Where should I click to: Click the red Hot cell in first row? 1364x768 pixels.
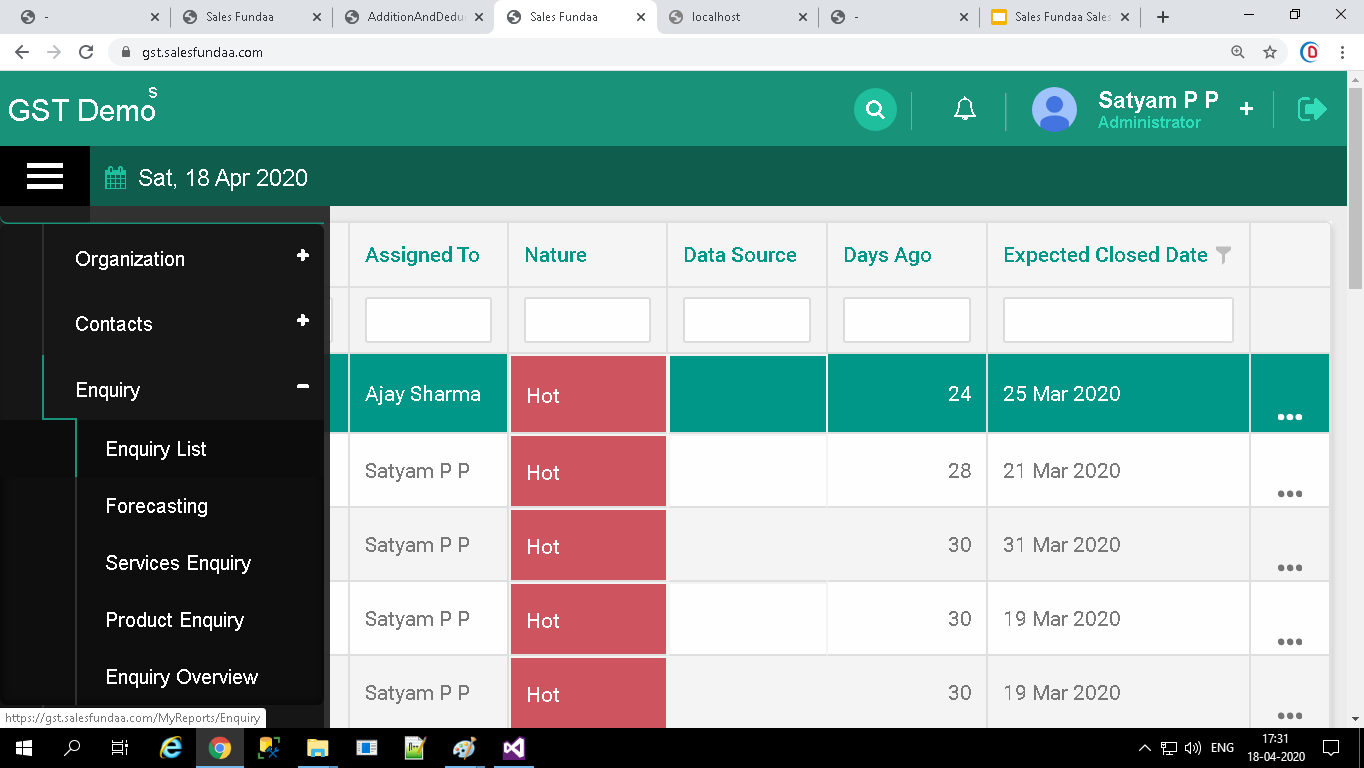point(588,395)
